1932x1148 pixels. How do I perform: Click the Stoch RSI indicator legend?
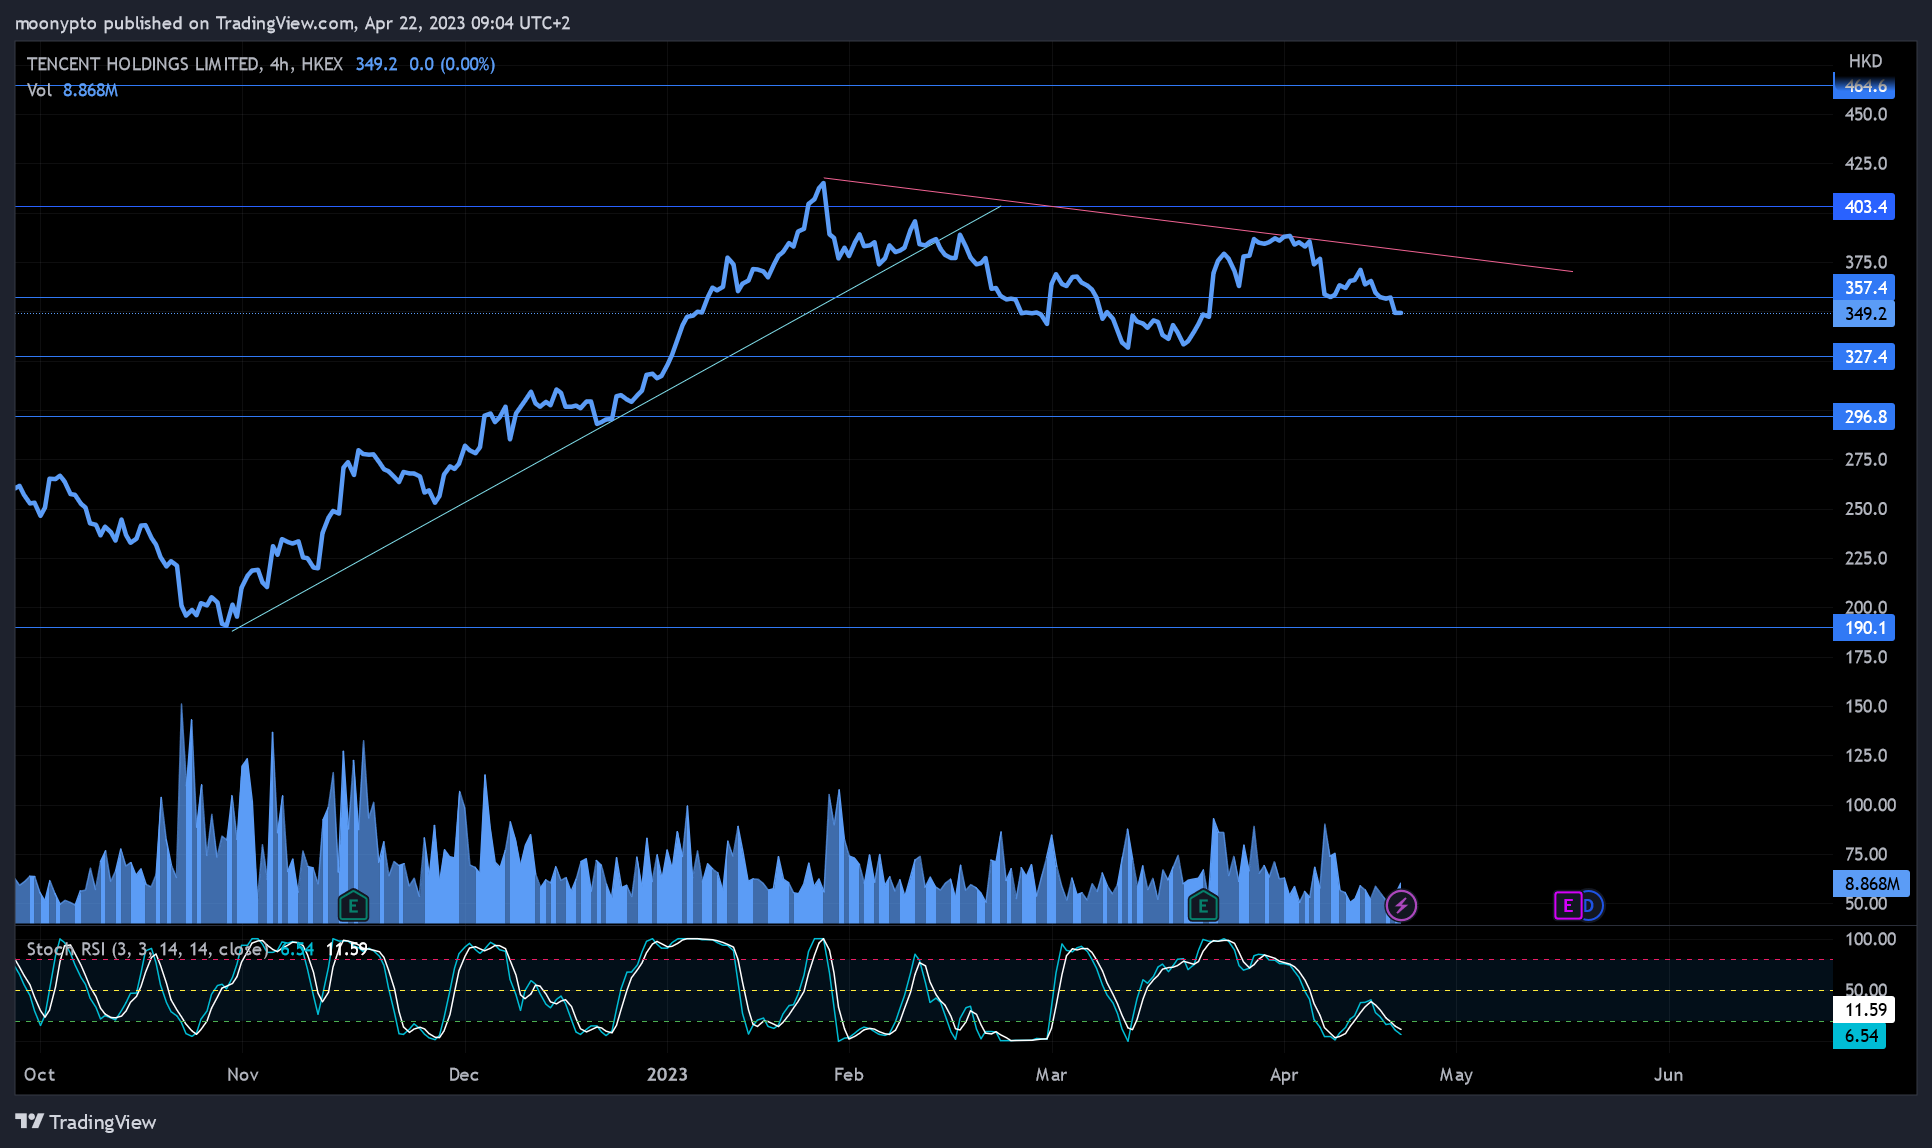146,949
